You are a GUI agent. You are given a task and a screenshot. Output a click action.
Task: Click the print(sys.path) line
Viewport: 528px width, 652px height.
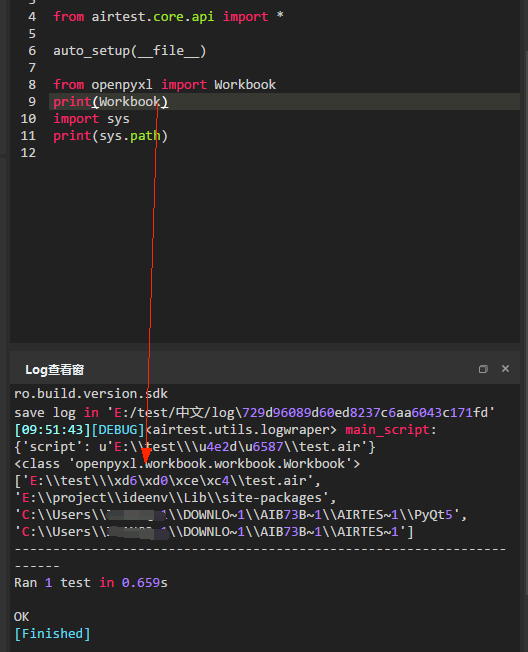(110, 136)
